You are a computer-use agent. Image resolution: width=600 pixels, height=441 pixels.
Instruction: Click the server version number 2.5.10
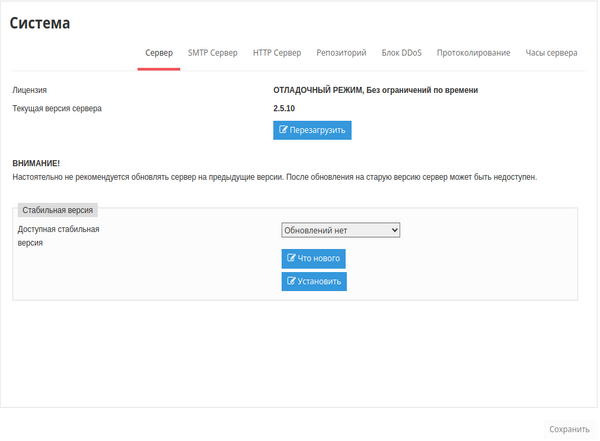pyautogui.click(x=284, y=107)
